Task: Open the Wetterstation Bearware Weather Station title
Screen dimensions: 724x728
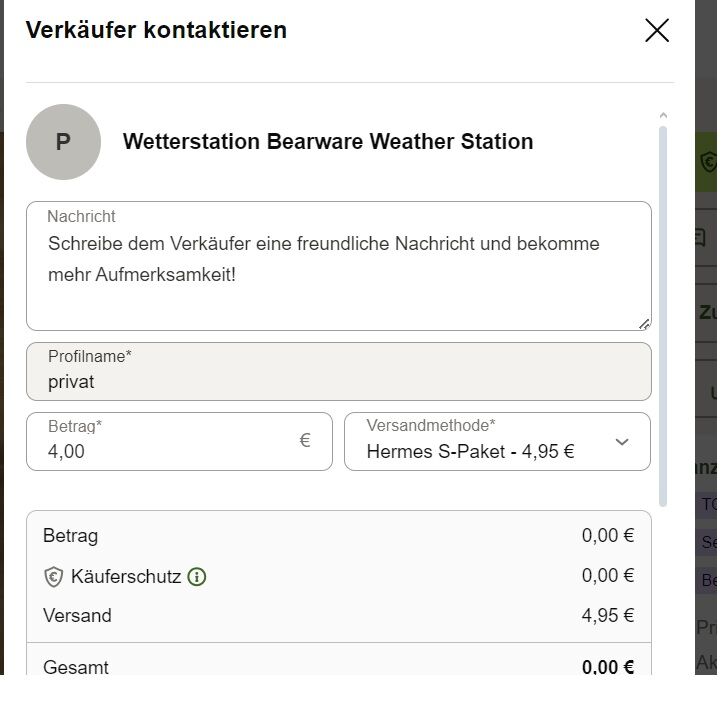Action: pyautogui.click(x=328, y=142)
